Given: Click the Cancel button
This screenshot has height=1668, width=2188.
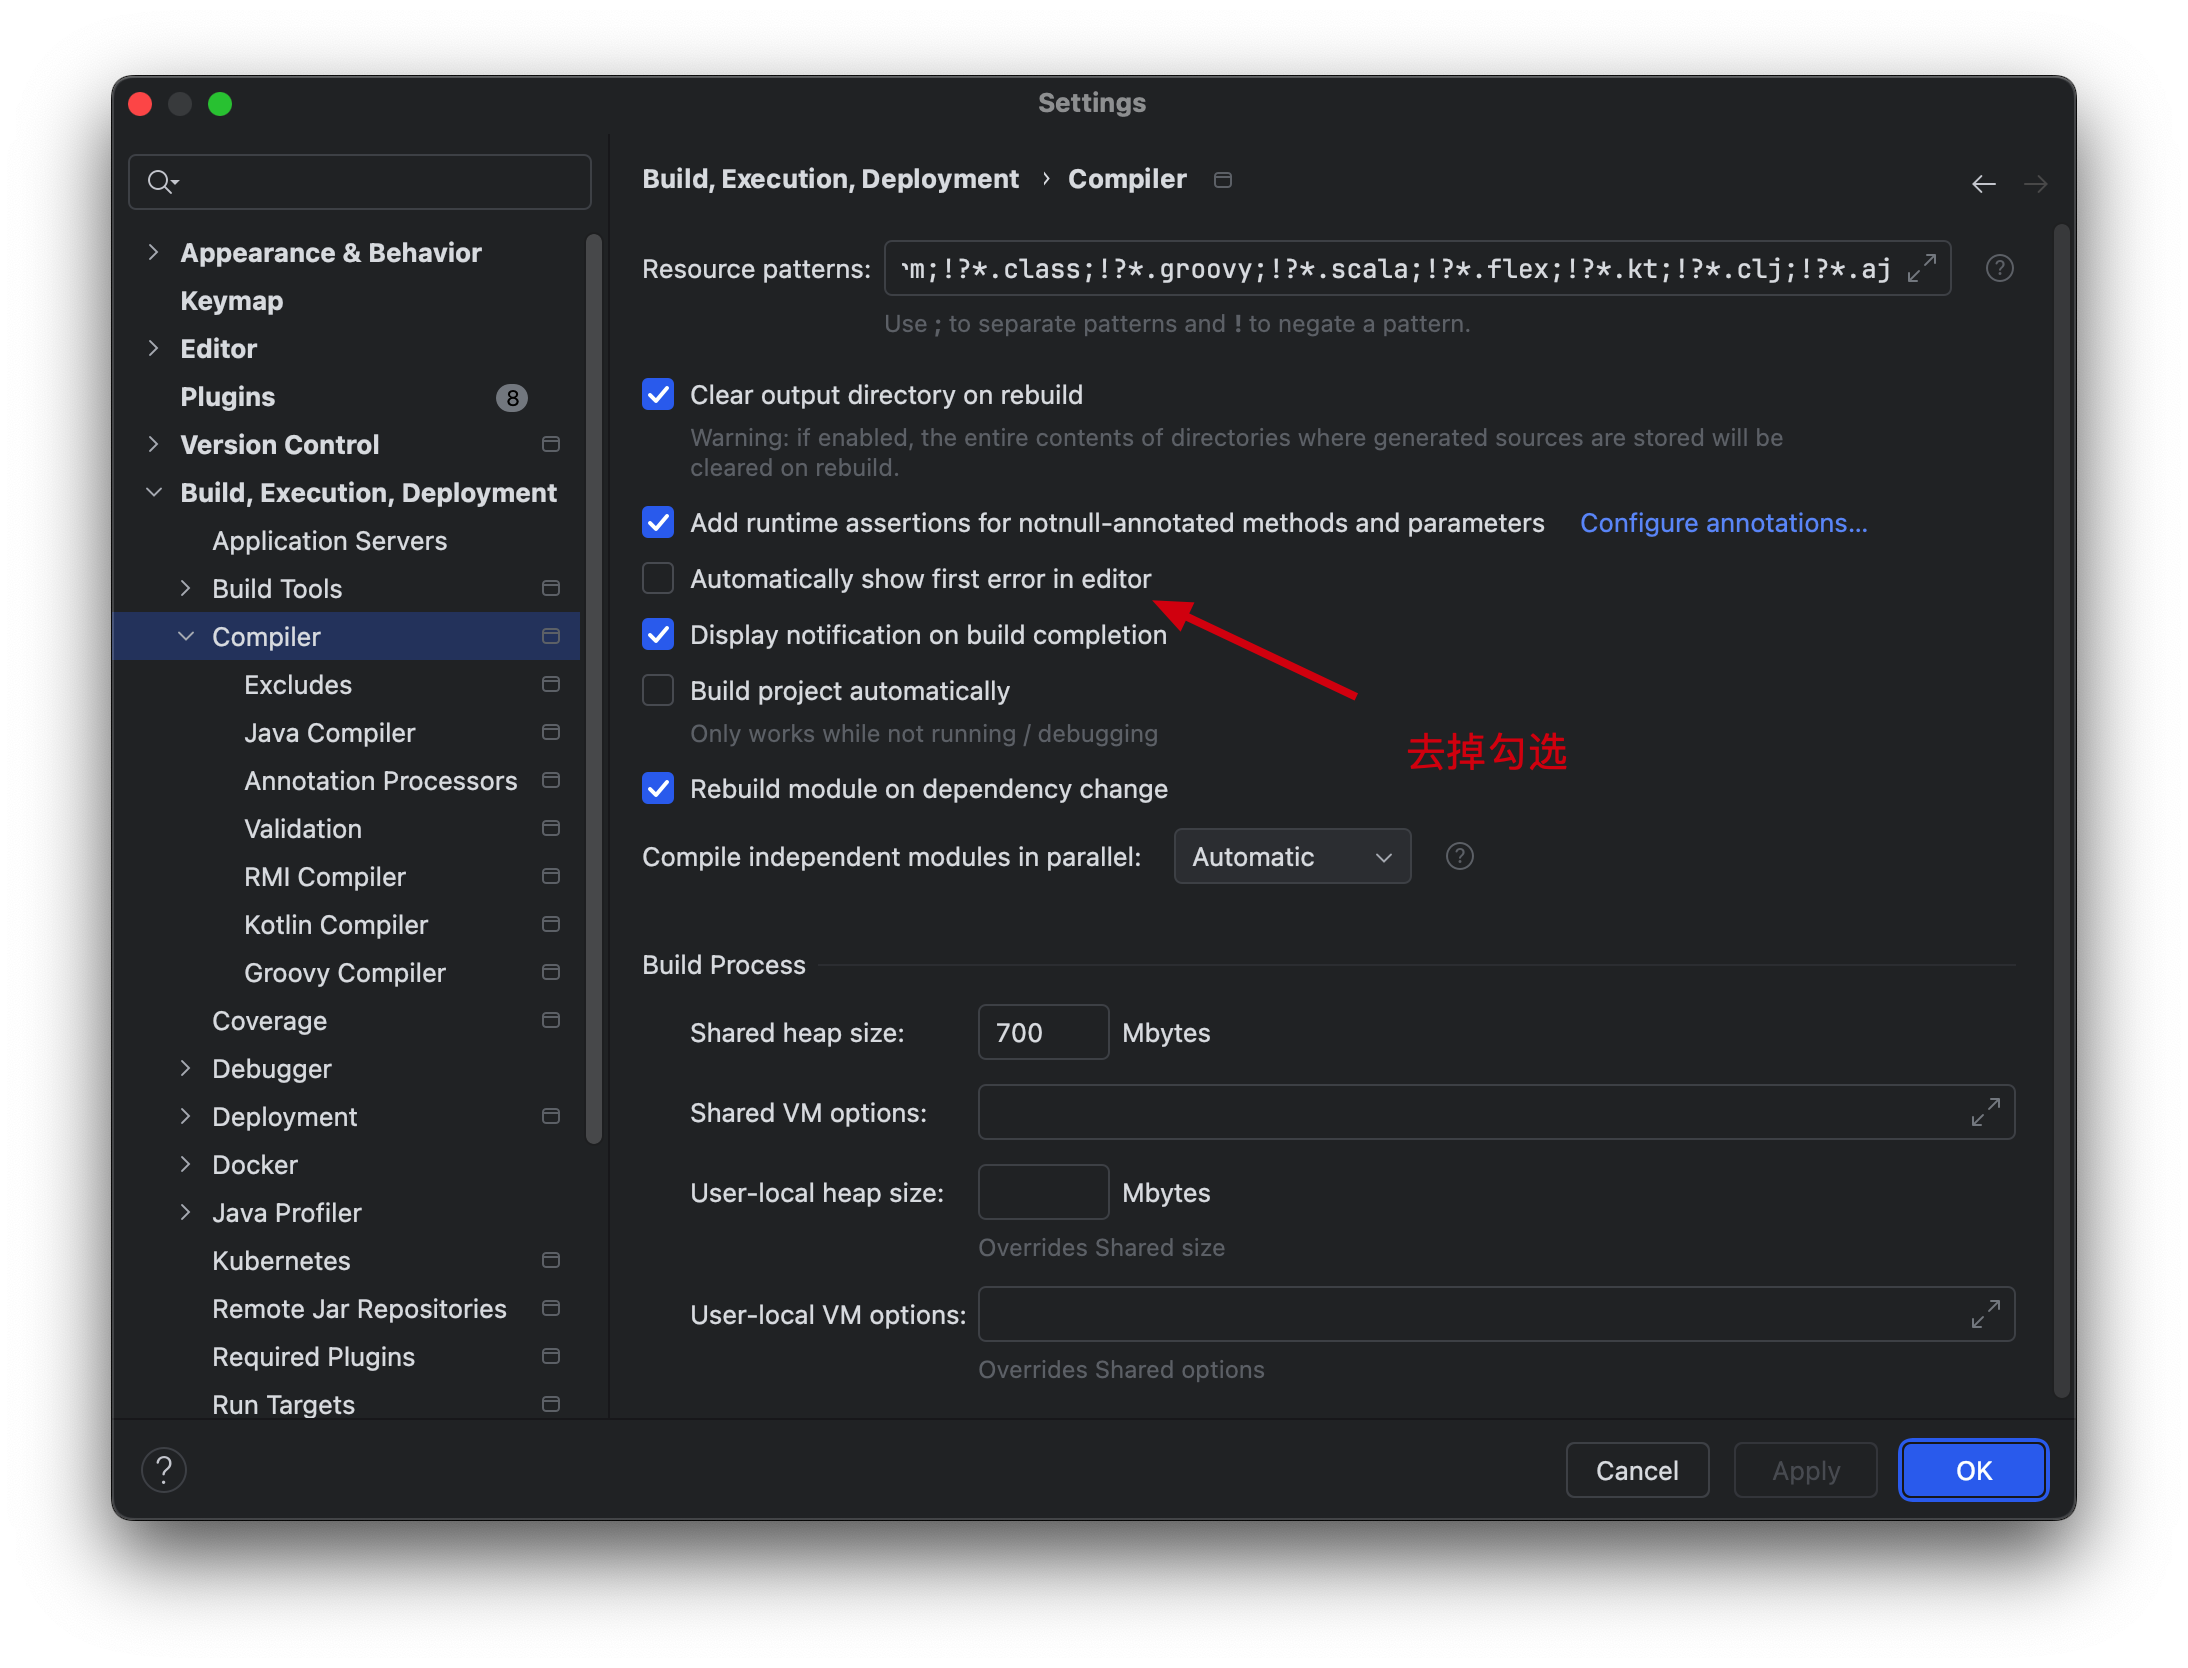Looking at the screenshot, I should click(1636, 1470).
